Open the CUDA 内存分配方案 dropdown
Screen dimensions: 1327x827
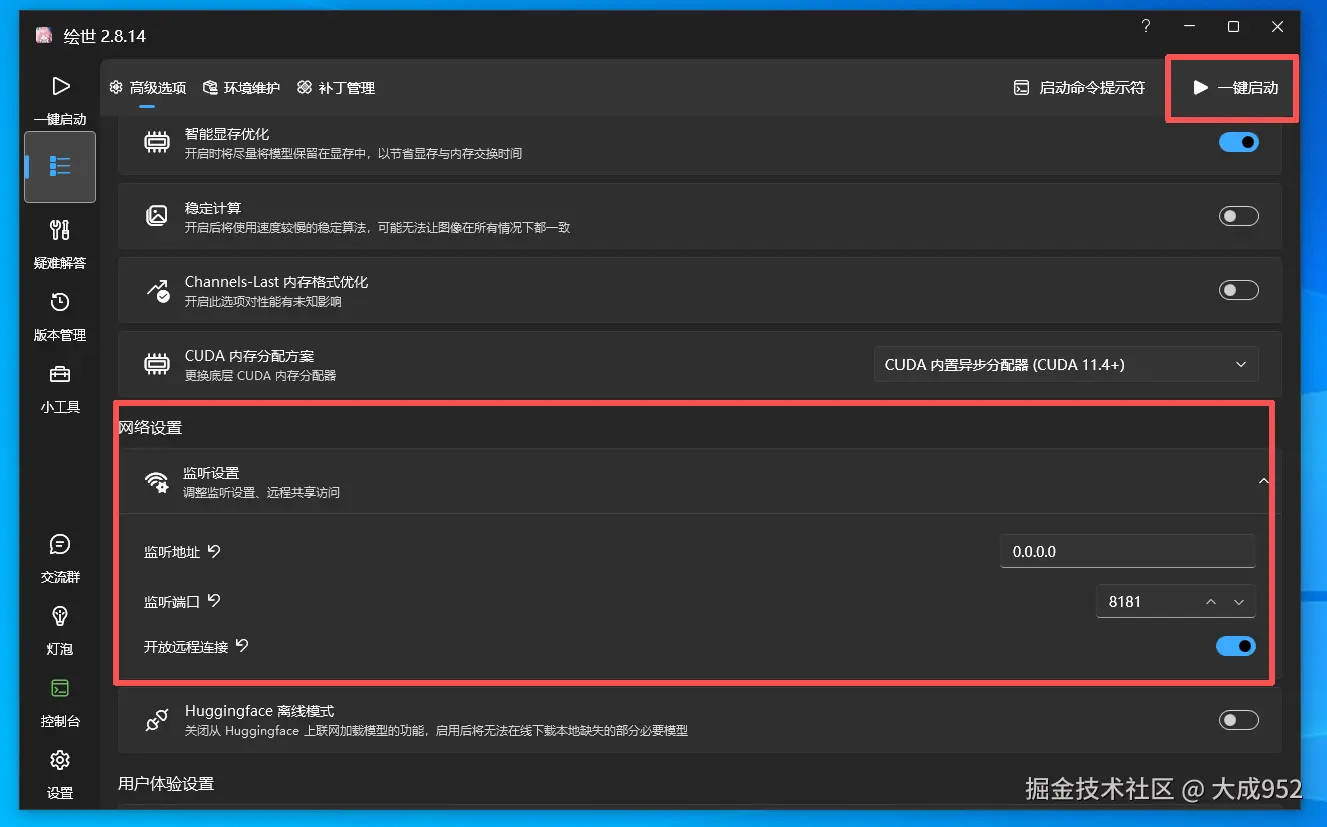(x=1066, y=364)
